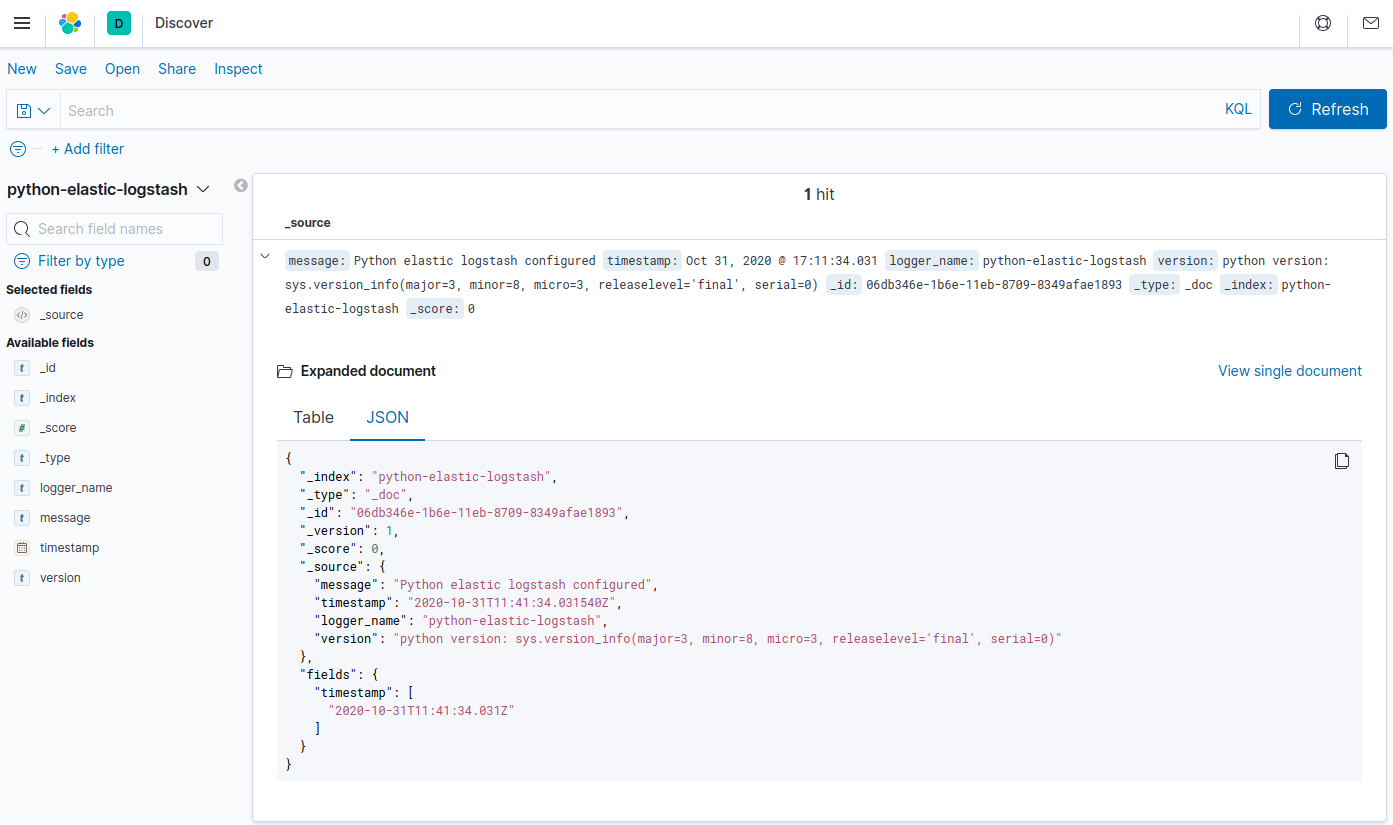The width and height of the screenshot is (1393, 825).
Task: Click "2020-10-31T11:41:34.031Z" fields value
Action: (421, 711)
